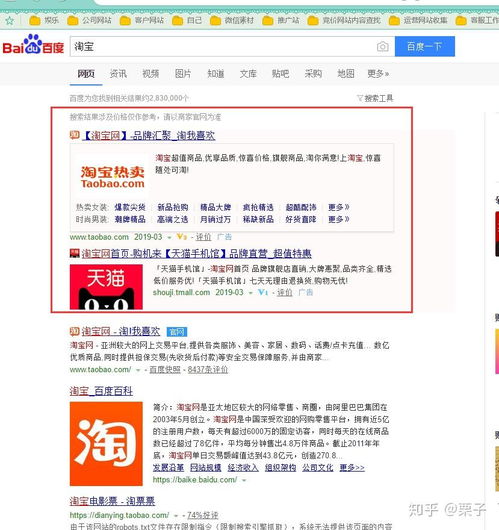Open the 天猫手机馆 品牌直营 result title
Screen dimensions: 499x530
point(196,254)
